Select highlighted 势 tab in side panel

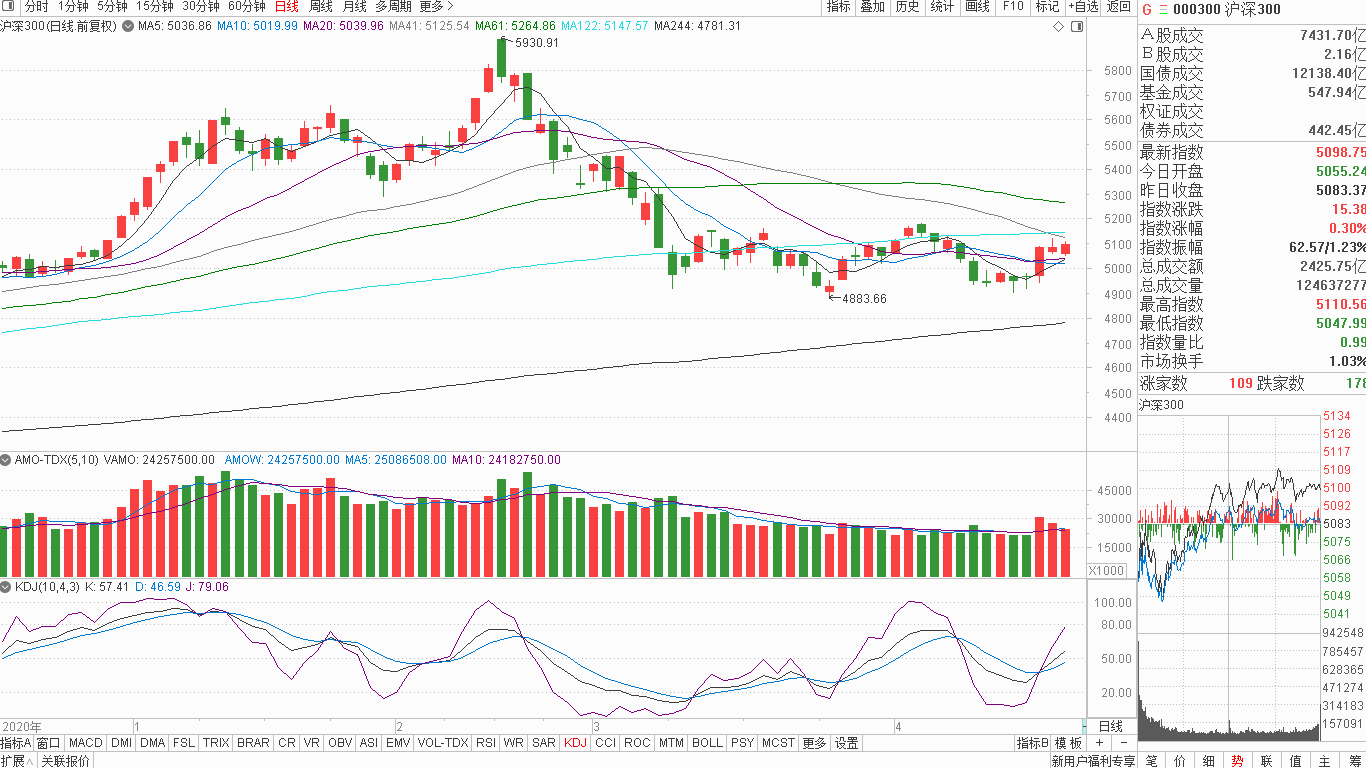pos(1238,761)
